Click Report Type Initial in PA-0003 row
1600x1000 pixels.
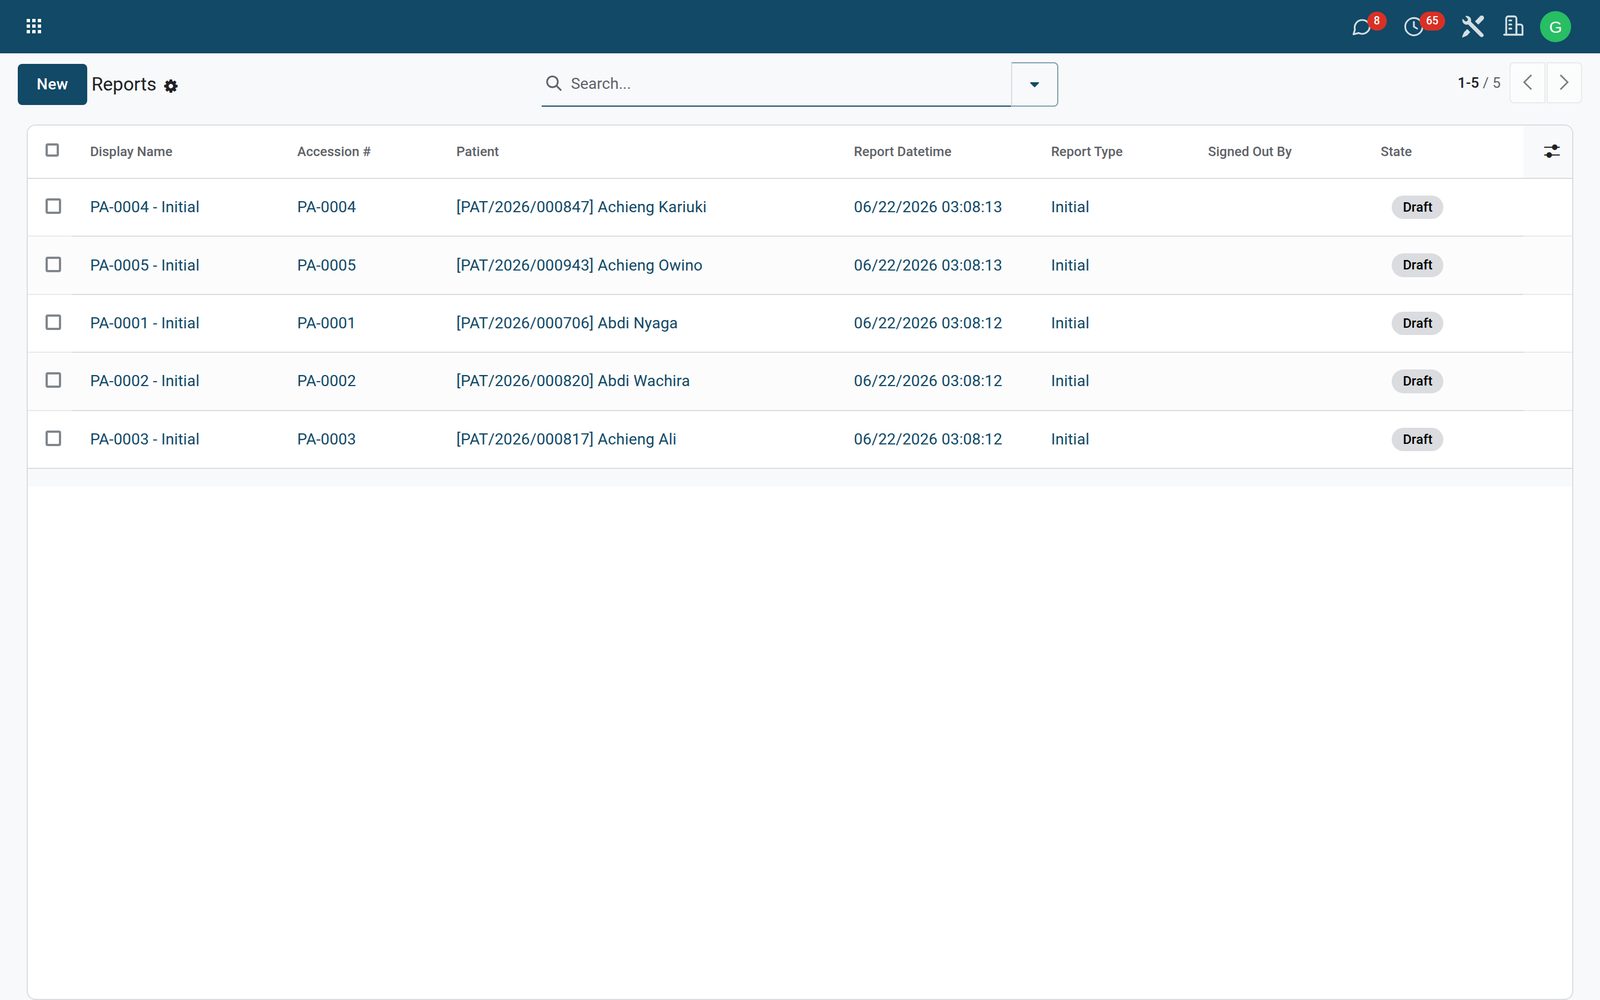1070,439
